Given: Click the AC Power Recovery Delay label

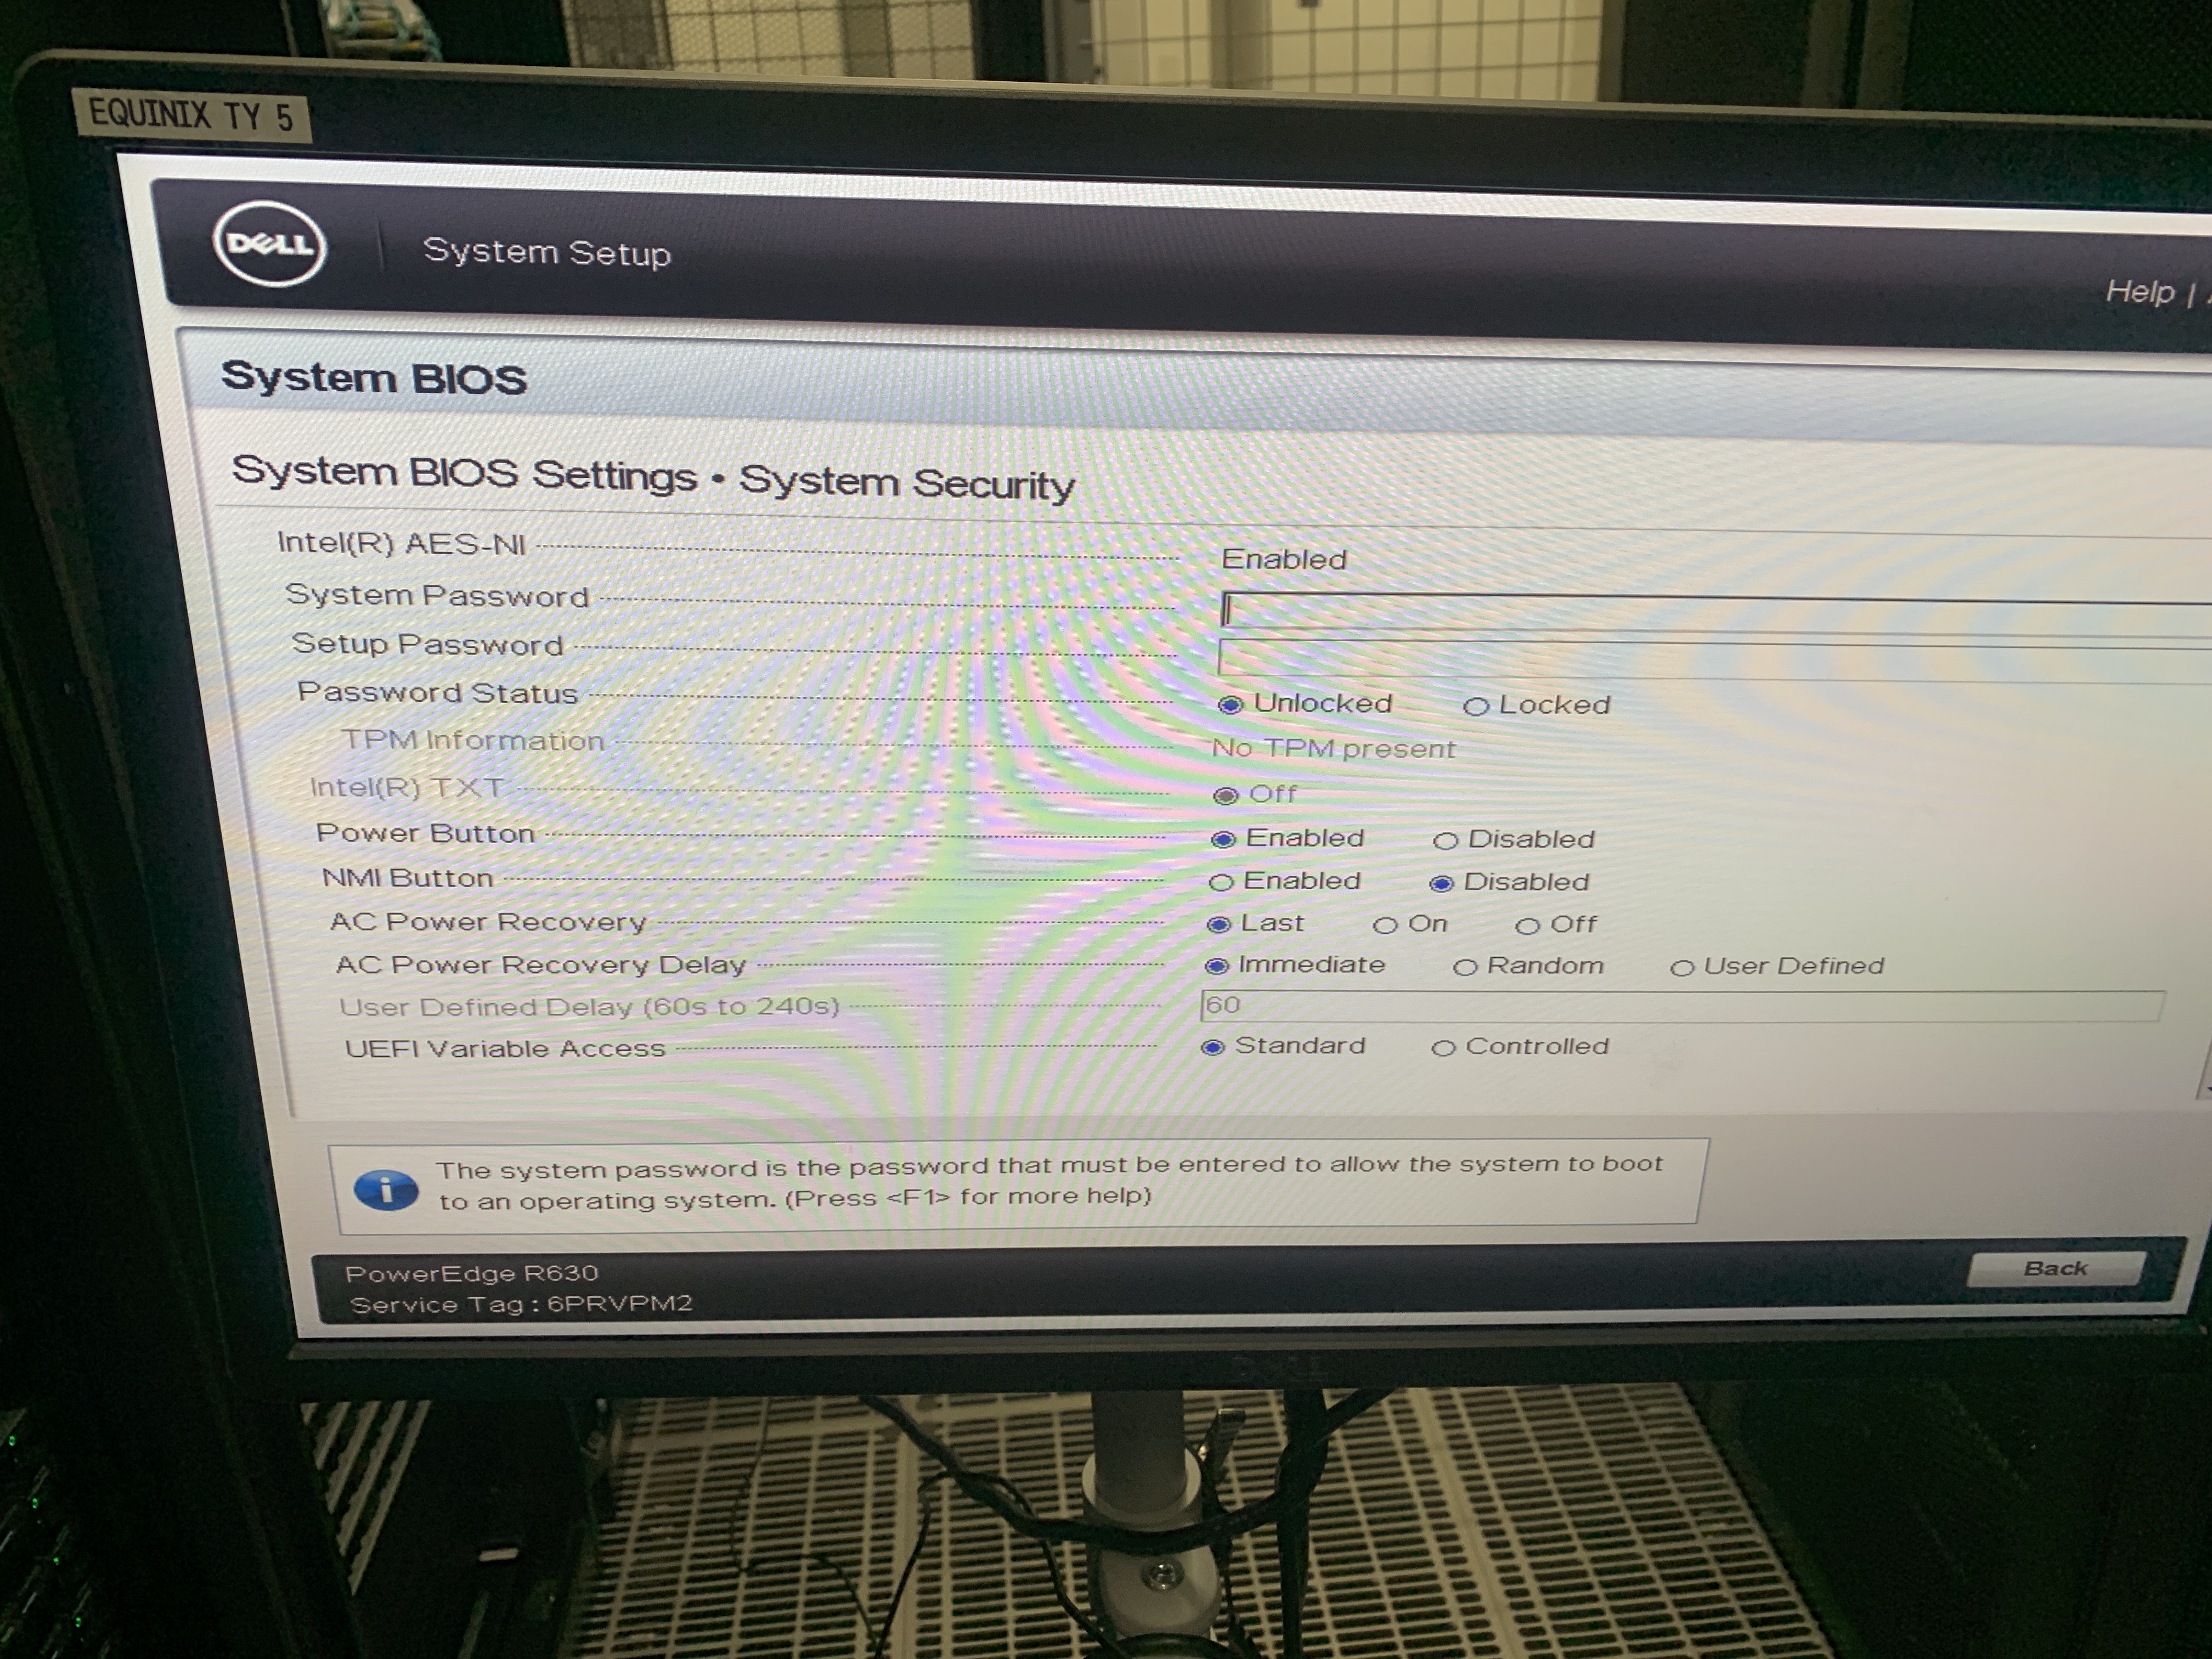Looking at the screenshot, I should (540, 965).
